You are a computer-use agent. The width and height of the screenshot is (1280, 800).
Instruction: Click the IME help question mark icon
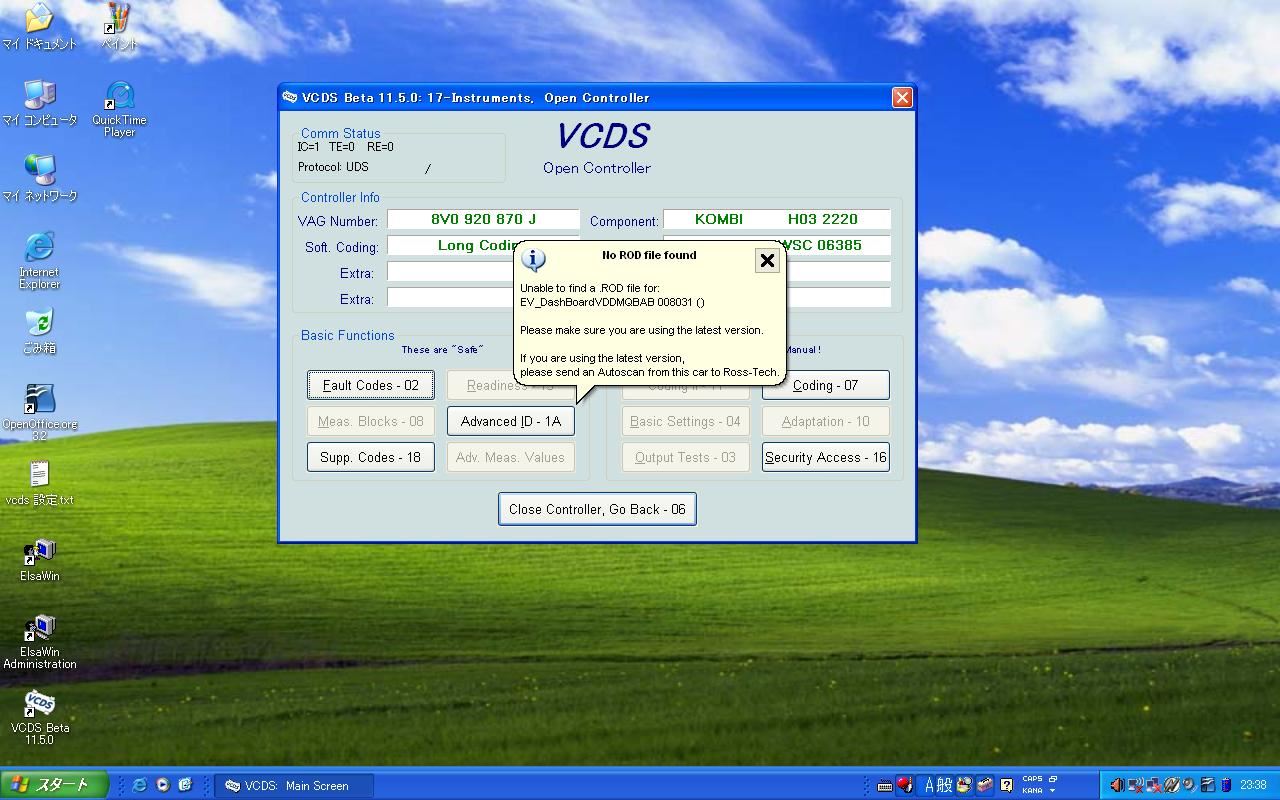[x=1006, y=785]
